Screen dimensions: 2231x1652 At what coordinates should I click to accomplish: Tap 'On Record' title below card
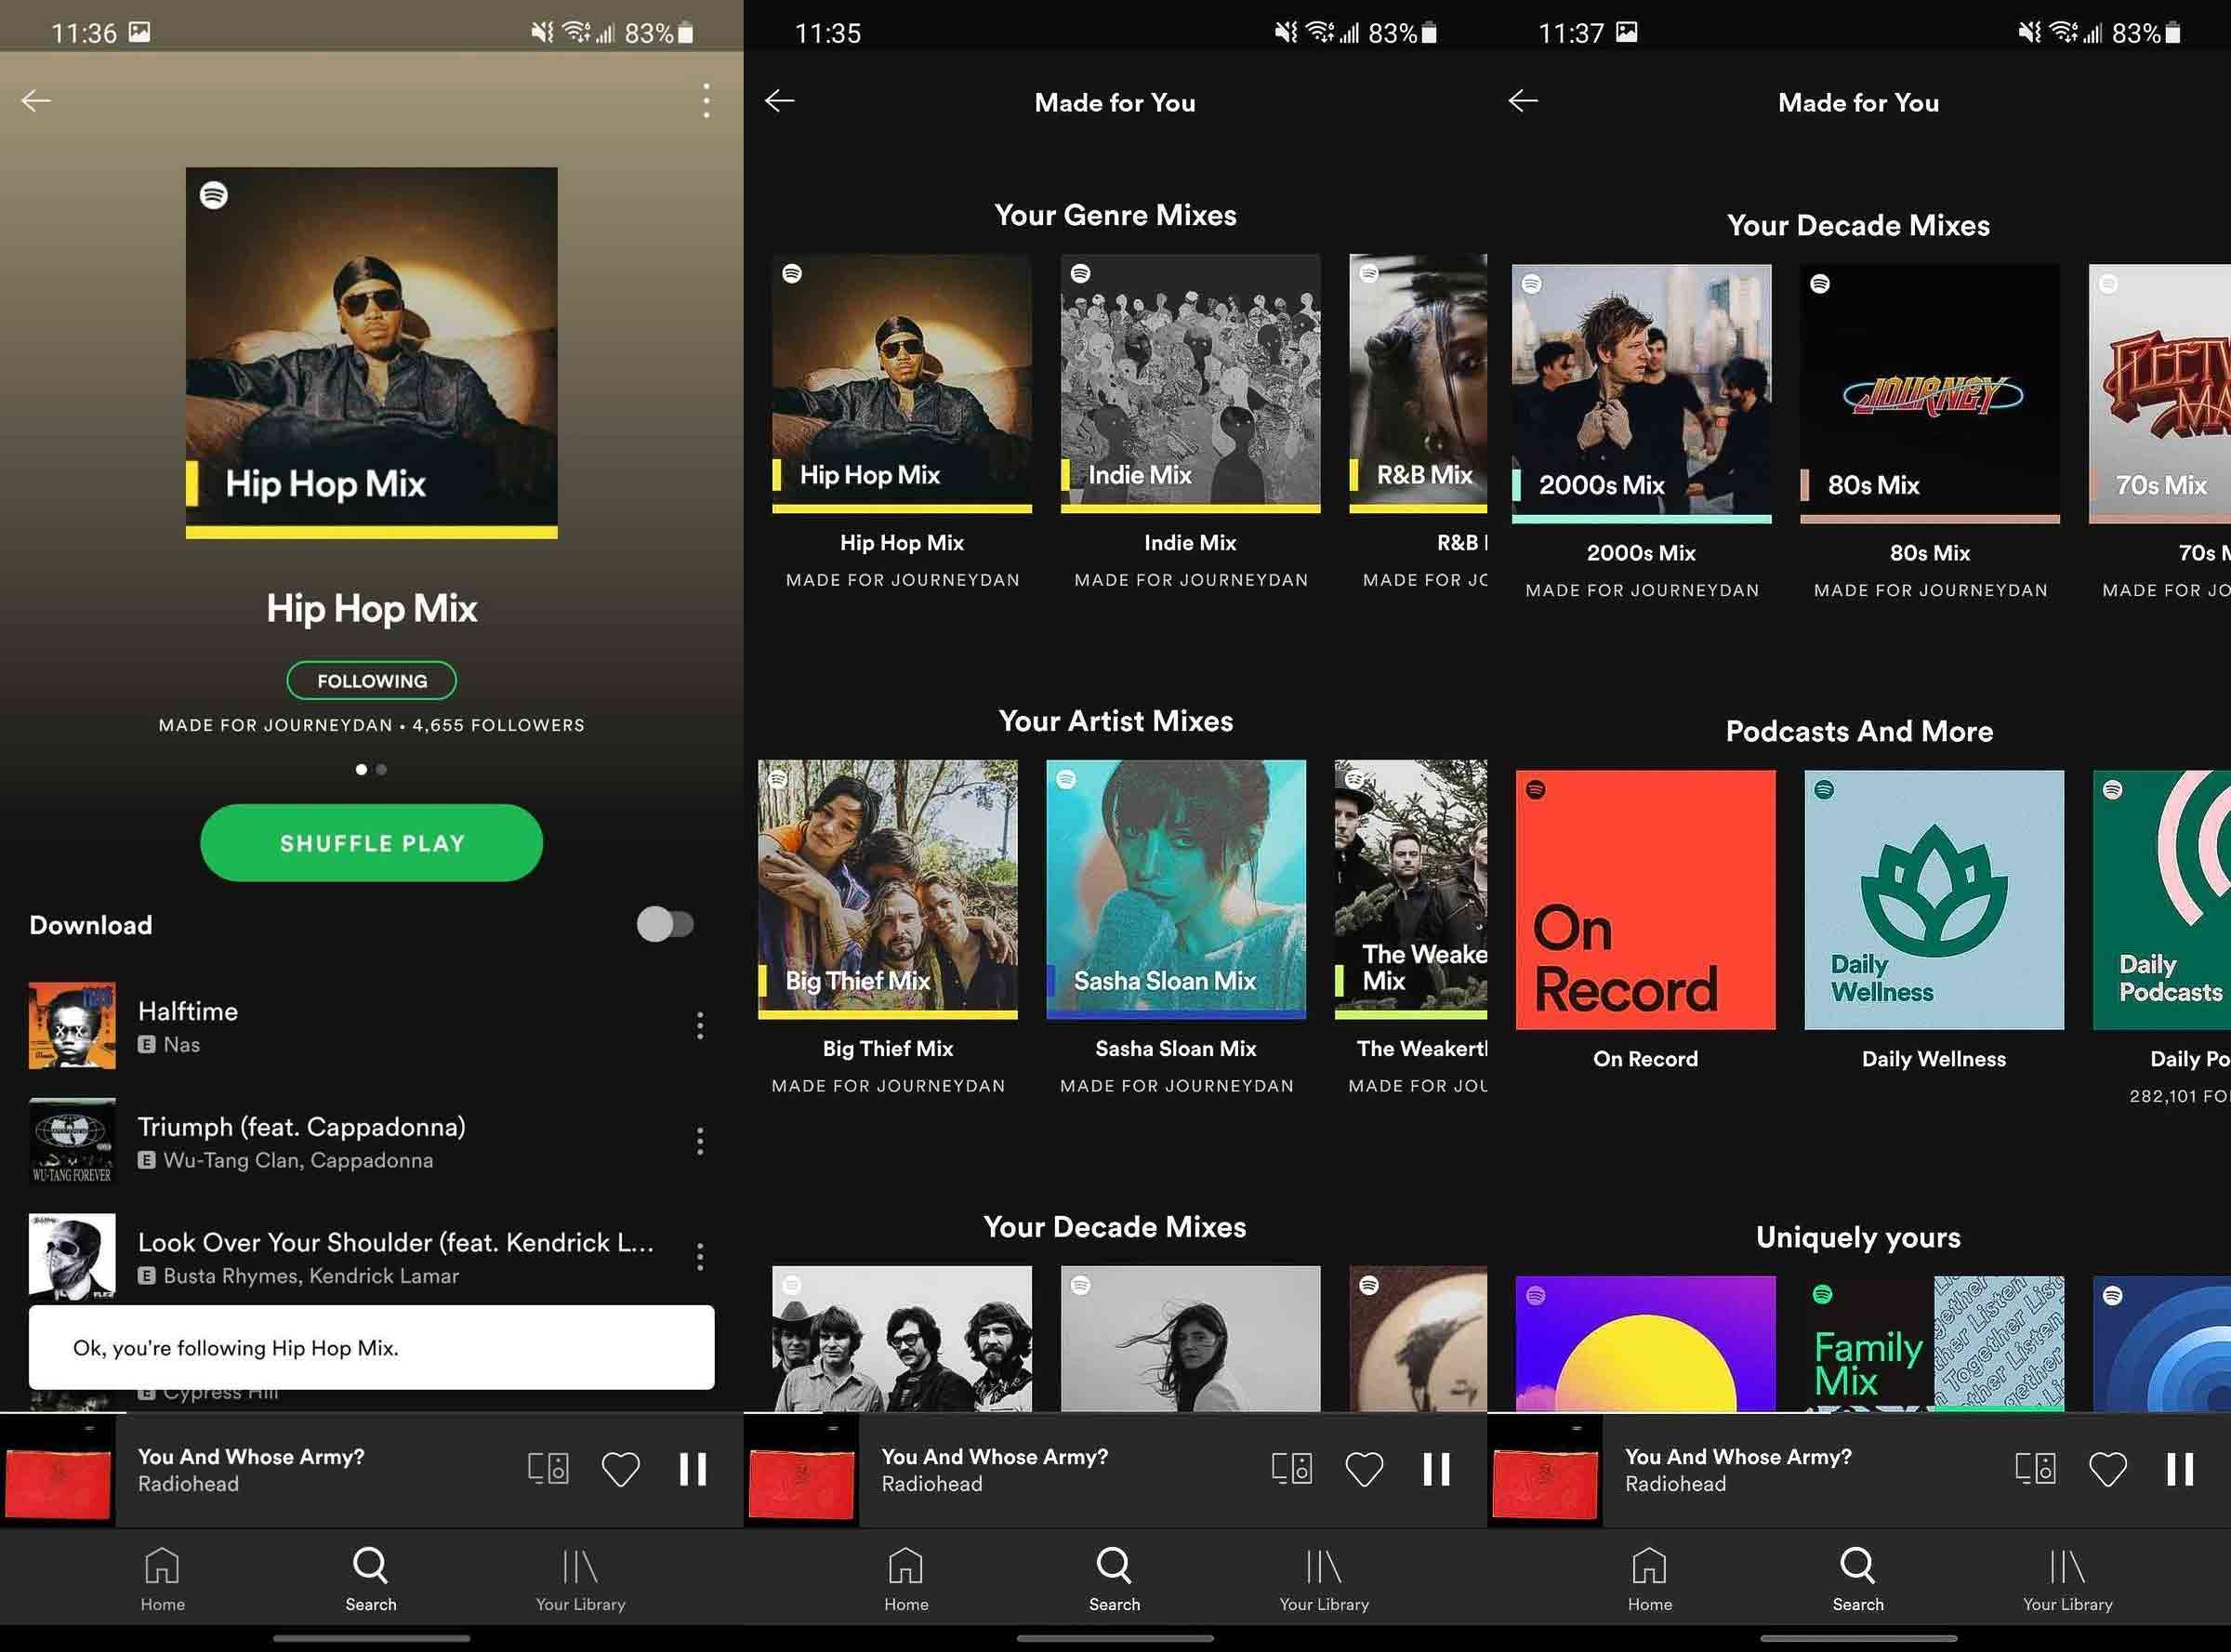coord(1645,1059)
